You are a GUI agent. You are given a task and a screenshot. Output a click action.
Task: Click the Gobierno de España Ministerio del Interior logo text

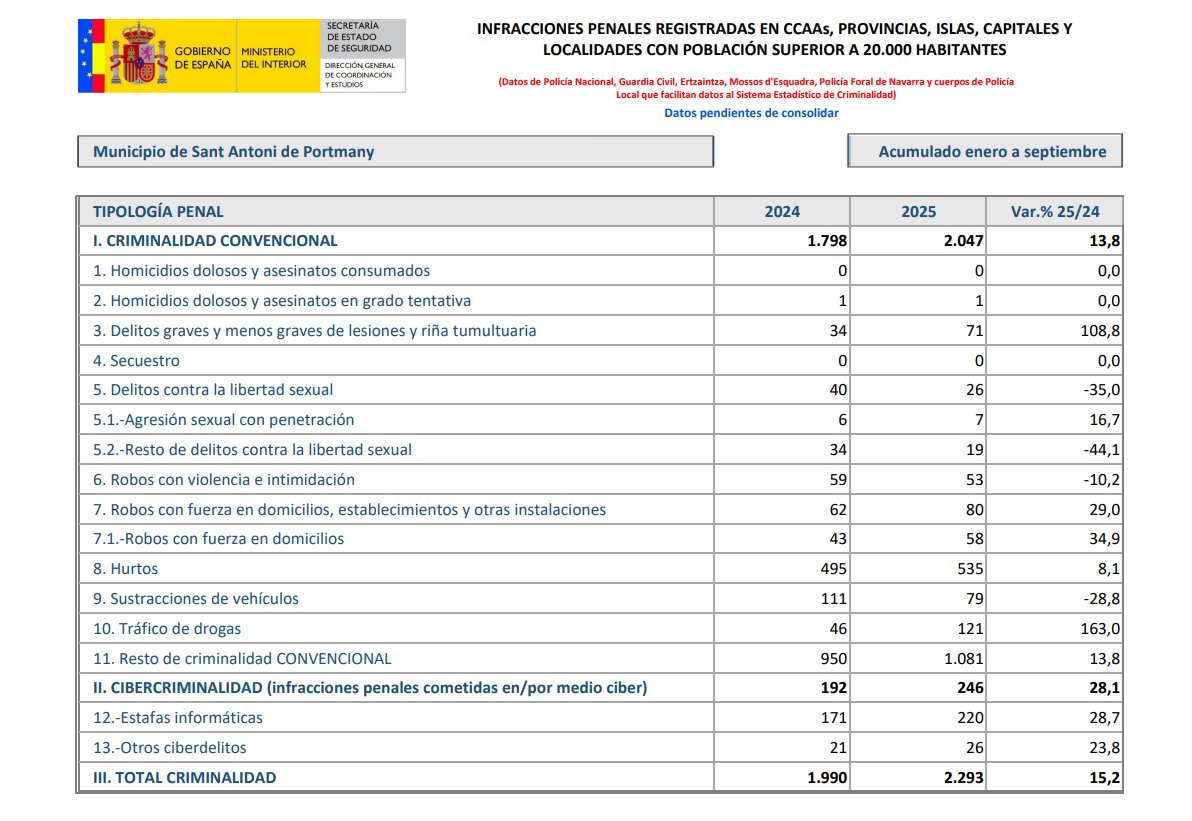pyautogui.click(x=235, y=57)
